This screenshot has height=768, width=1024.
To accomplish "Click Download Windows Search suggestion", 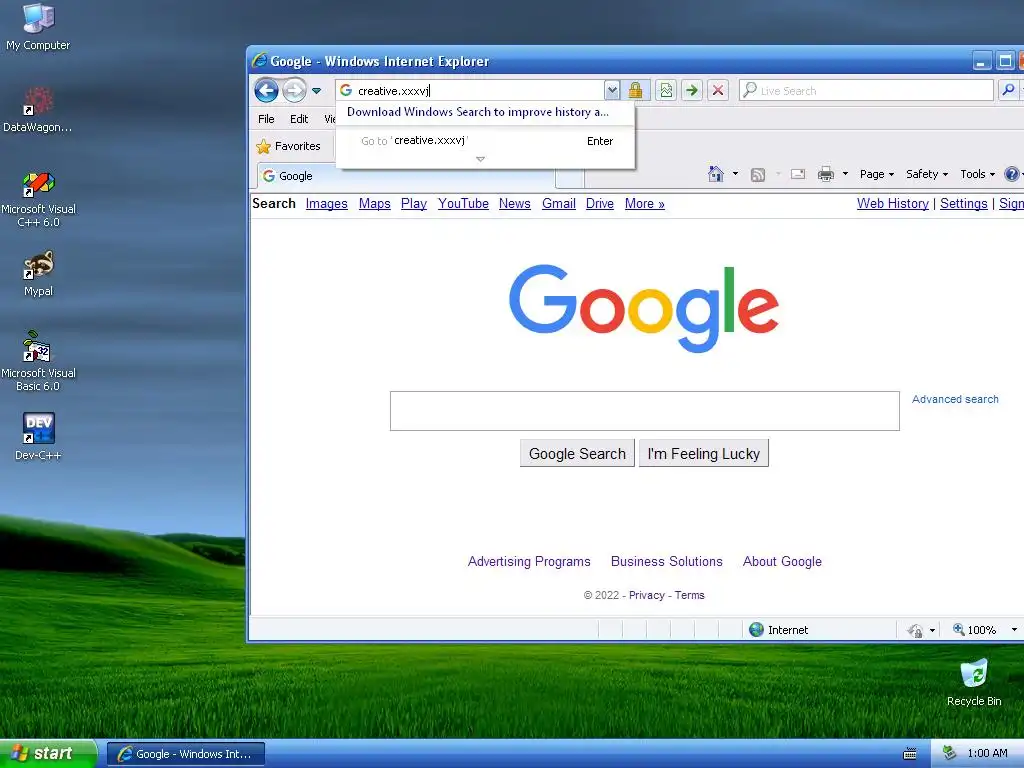I will (x=478, y=112).
